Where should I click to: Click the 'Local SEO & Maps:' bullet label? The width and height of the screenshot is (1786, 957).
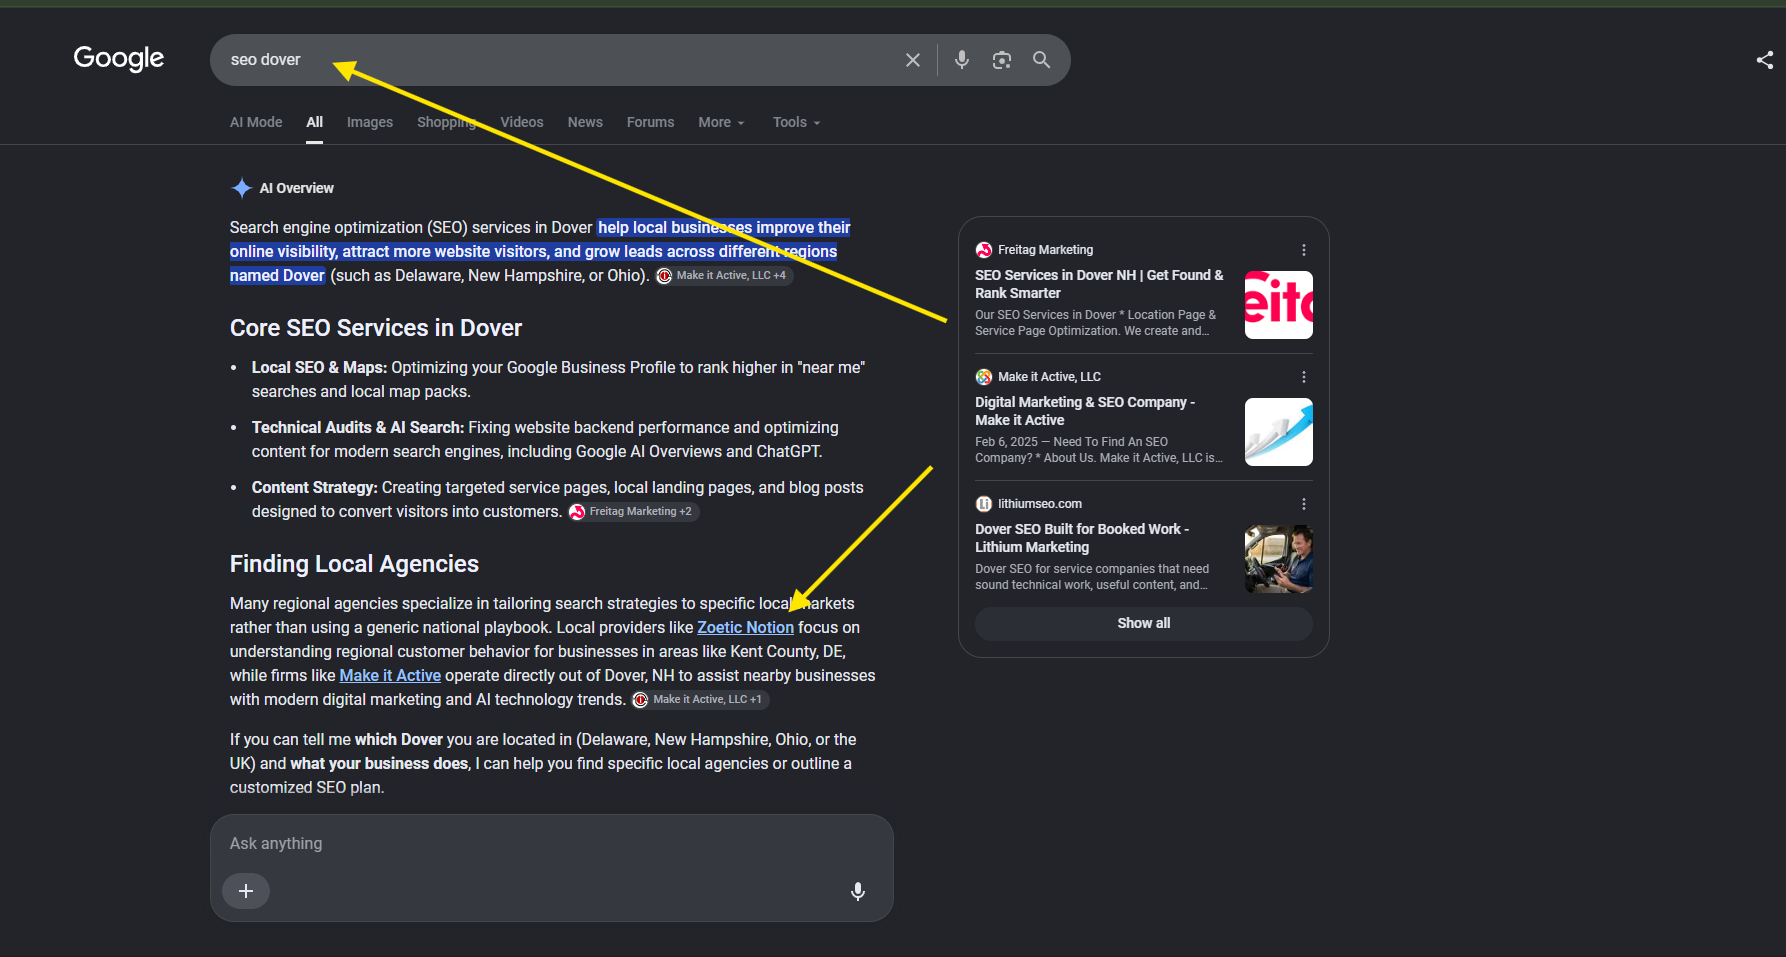[319, 368]
